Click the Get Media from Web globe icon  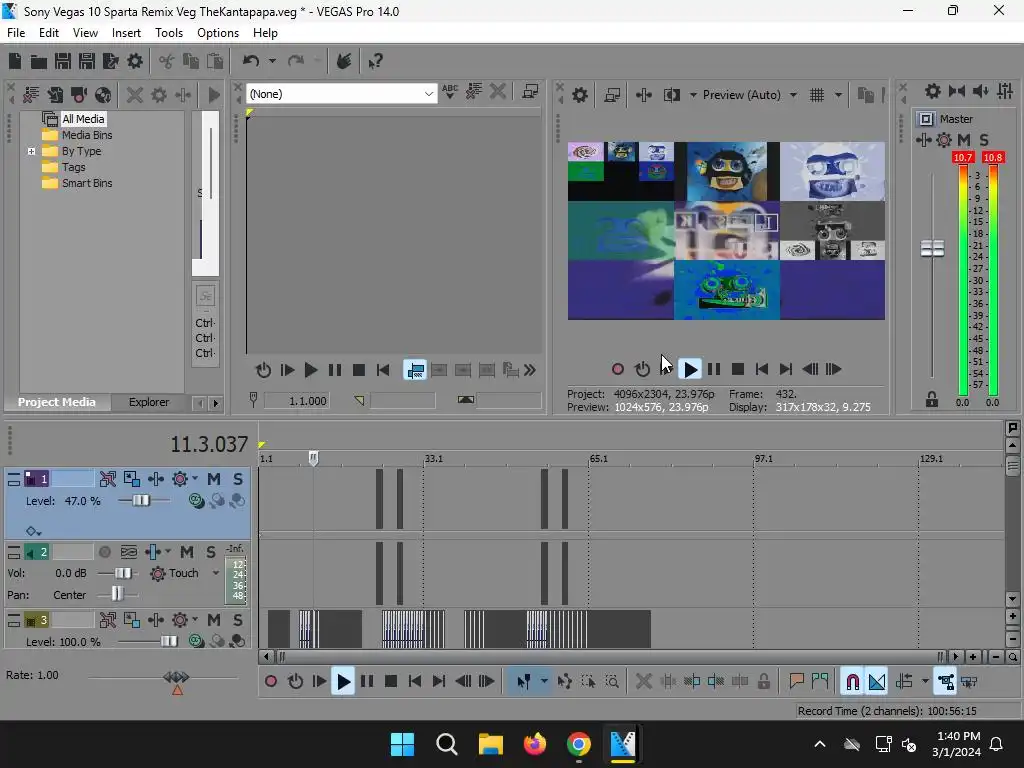click(103, 95)
